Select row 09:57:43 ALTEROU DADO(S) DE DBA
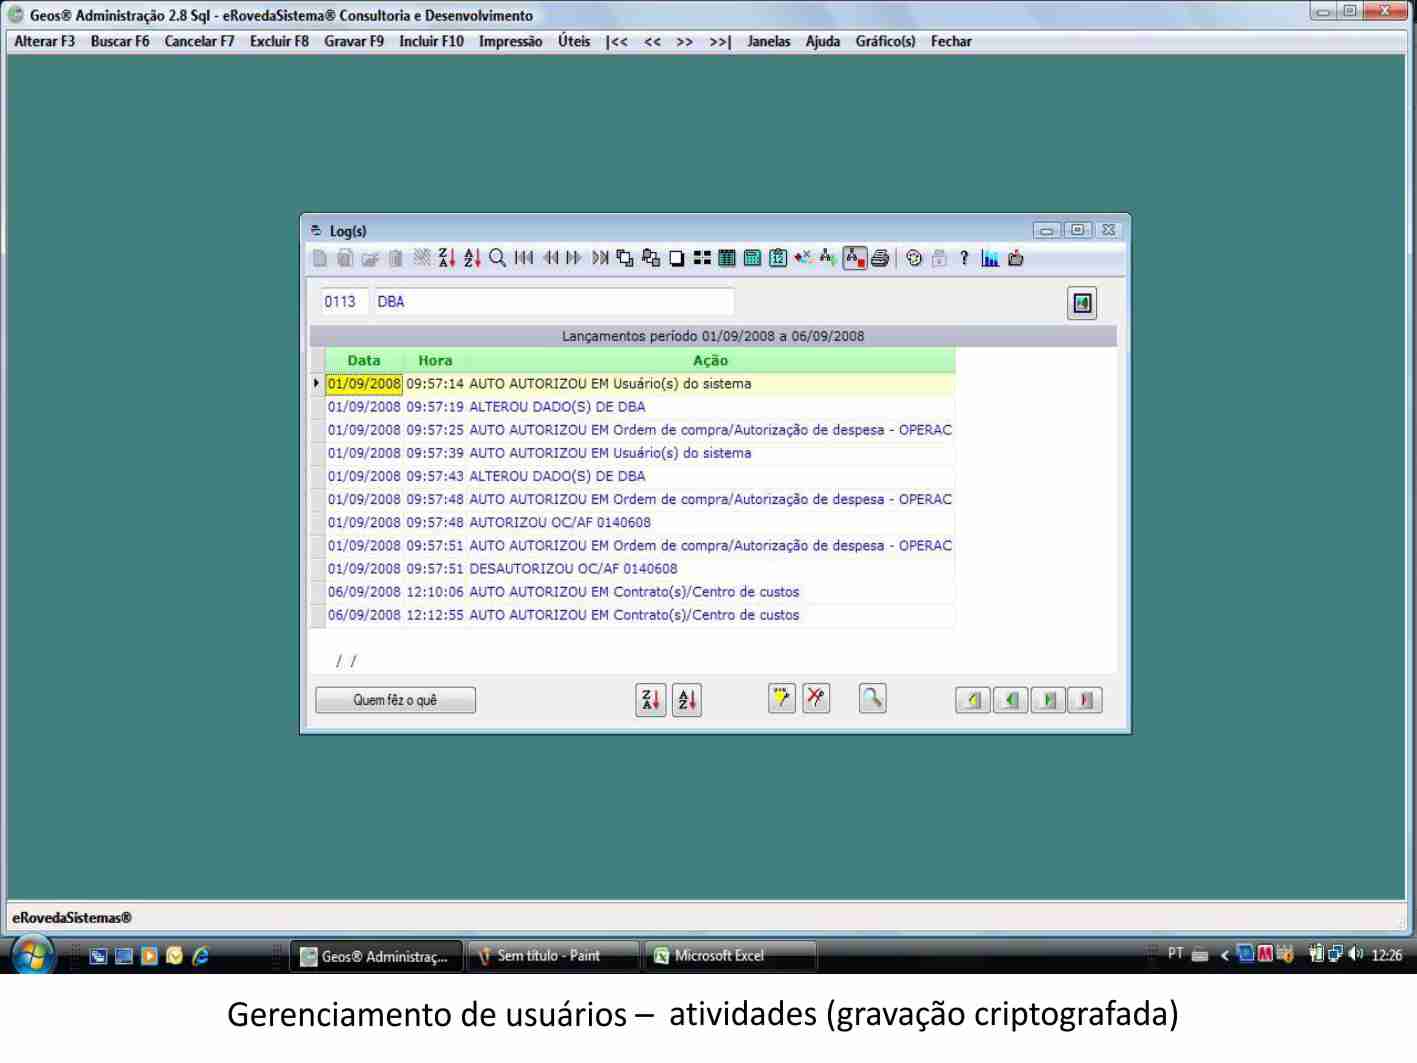This screenshot has height=1063, width=1417. click(640, 476)
